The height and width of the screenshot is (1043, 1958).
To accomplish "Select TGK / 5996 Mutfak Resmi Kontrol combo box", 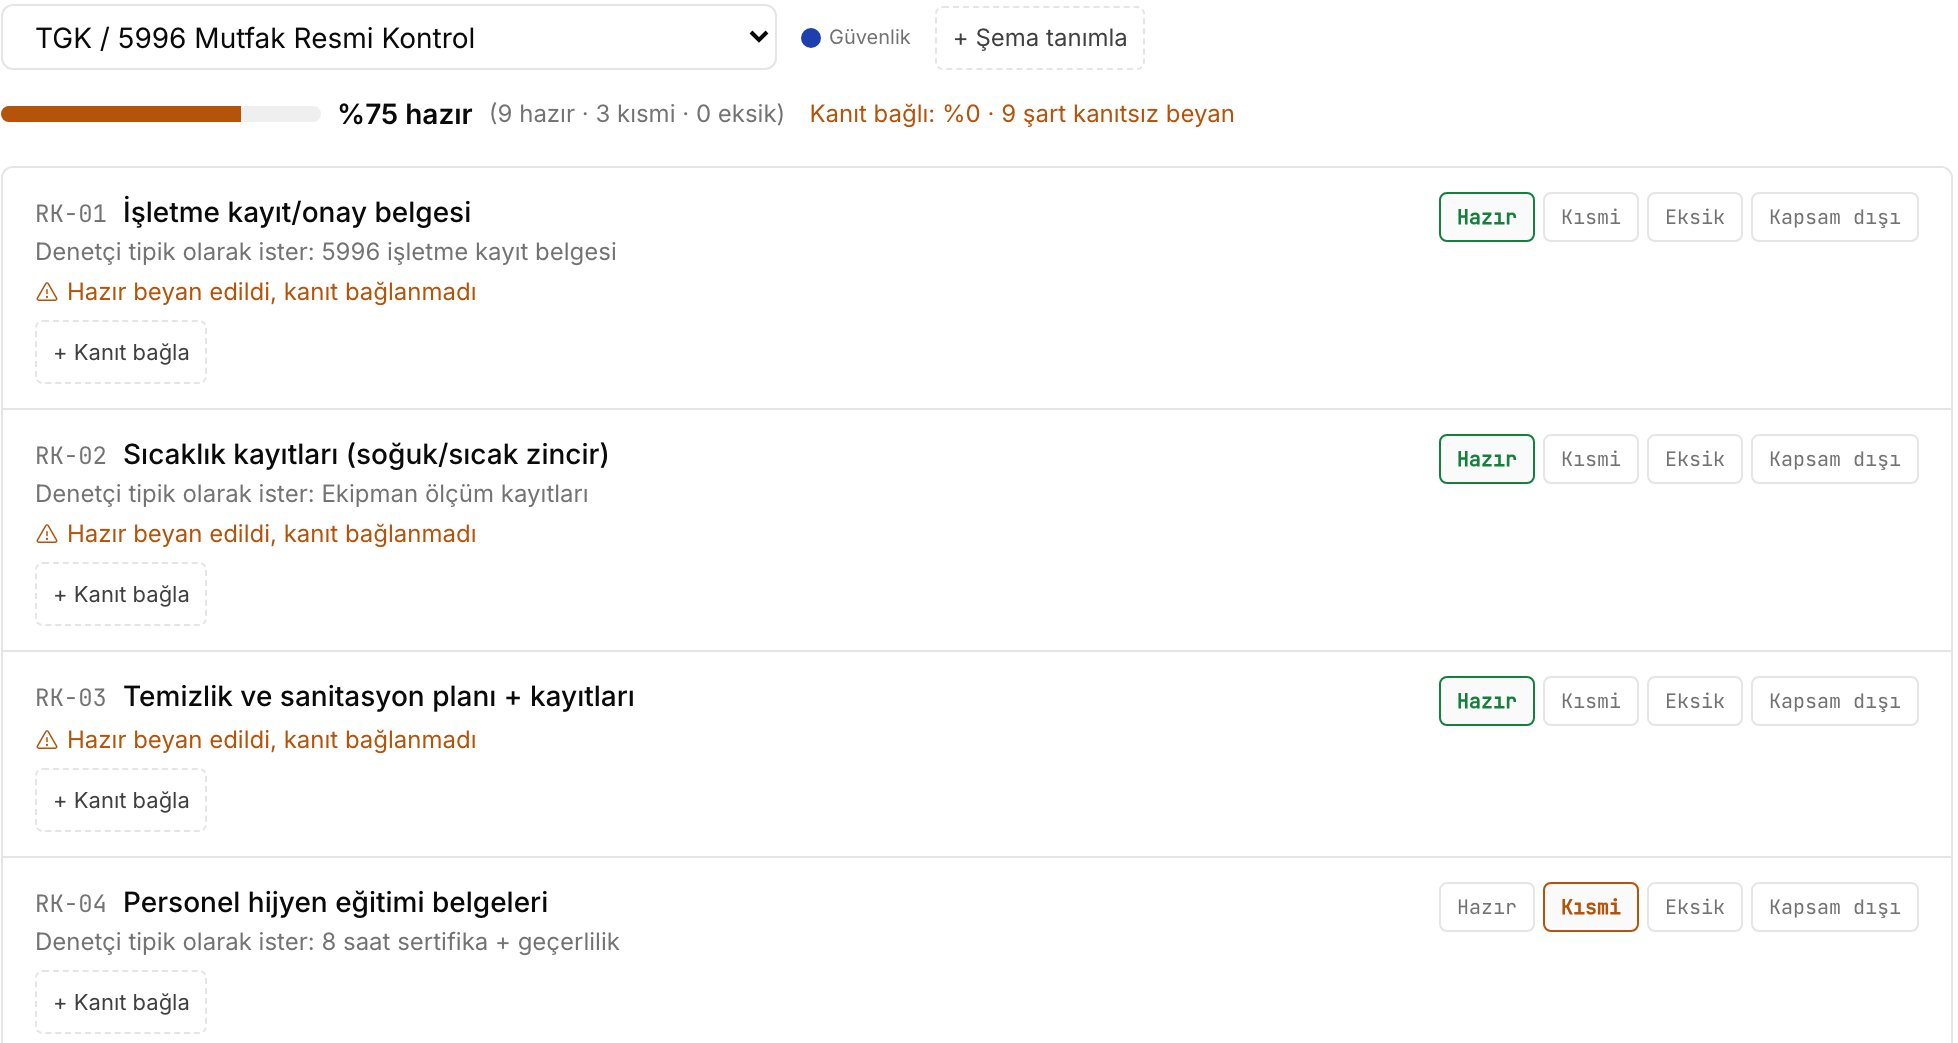I will point(389,38).
